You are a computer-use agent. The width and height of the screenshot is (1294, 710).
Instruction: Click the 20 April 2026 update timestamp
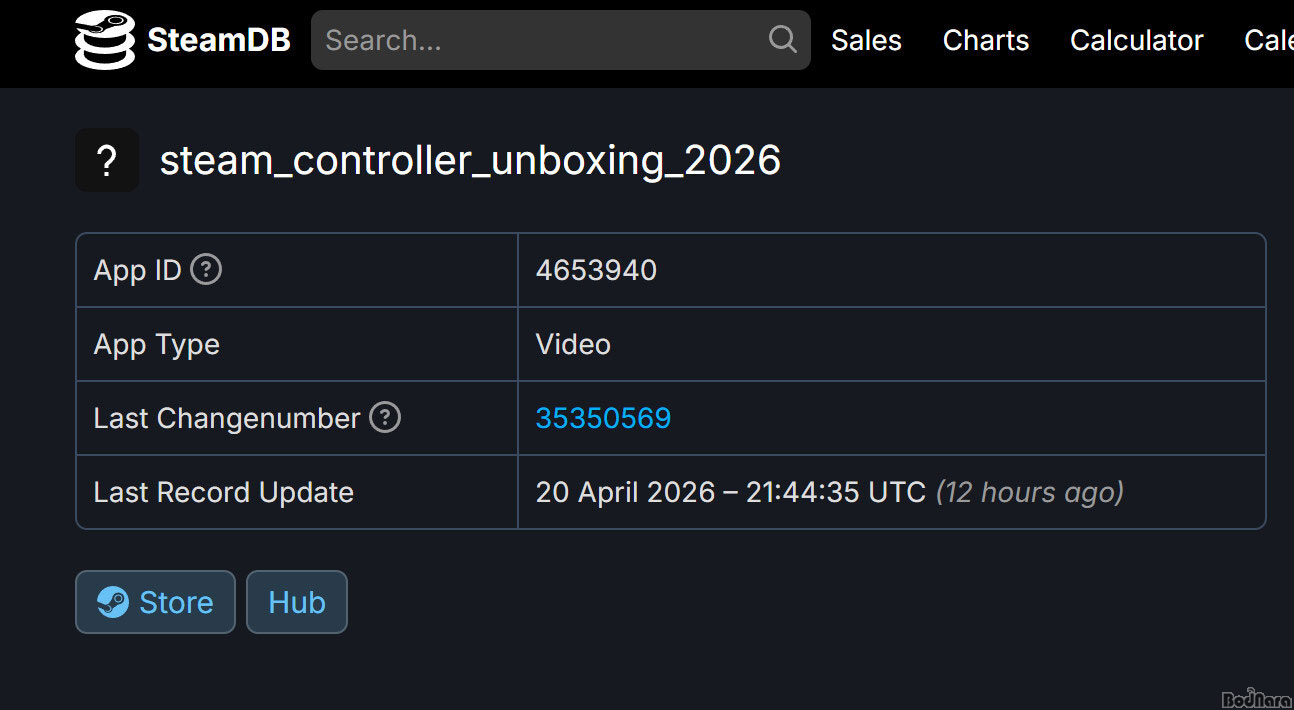pos(730,492)
